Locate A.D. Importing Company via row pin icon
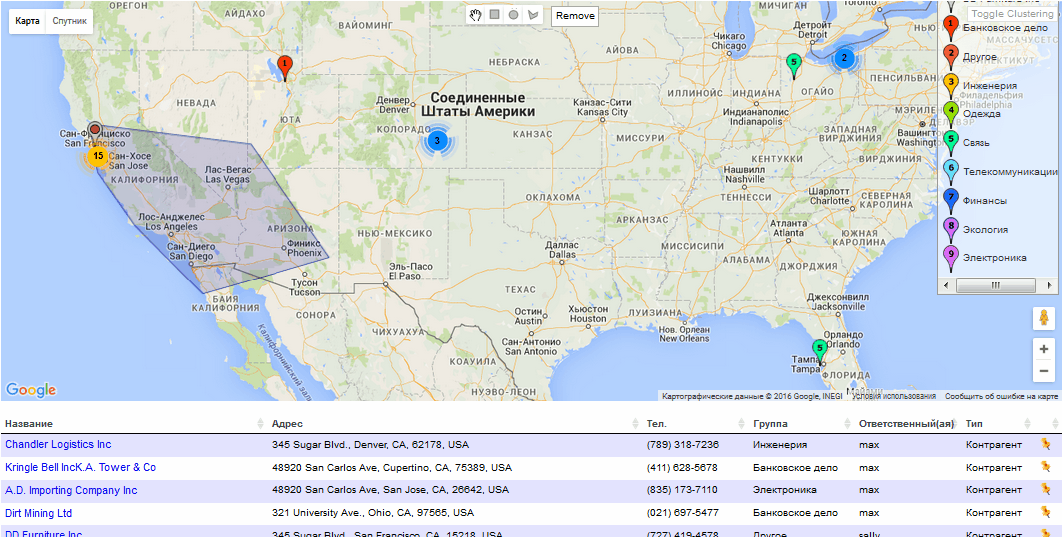The width and height of the screenshot is (1062, 537). click(x=1046, y=490)
